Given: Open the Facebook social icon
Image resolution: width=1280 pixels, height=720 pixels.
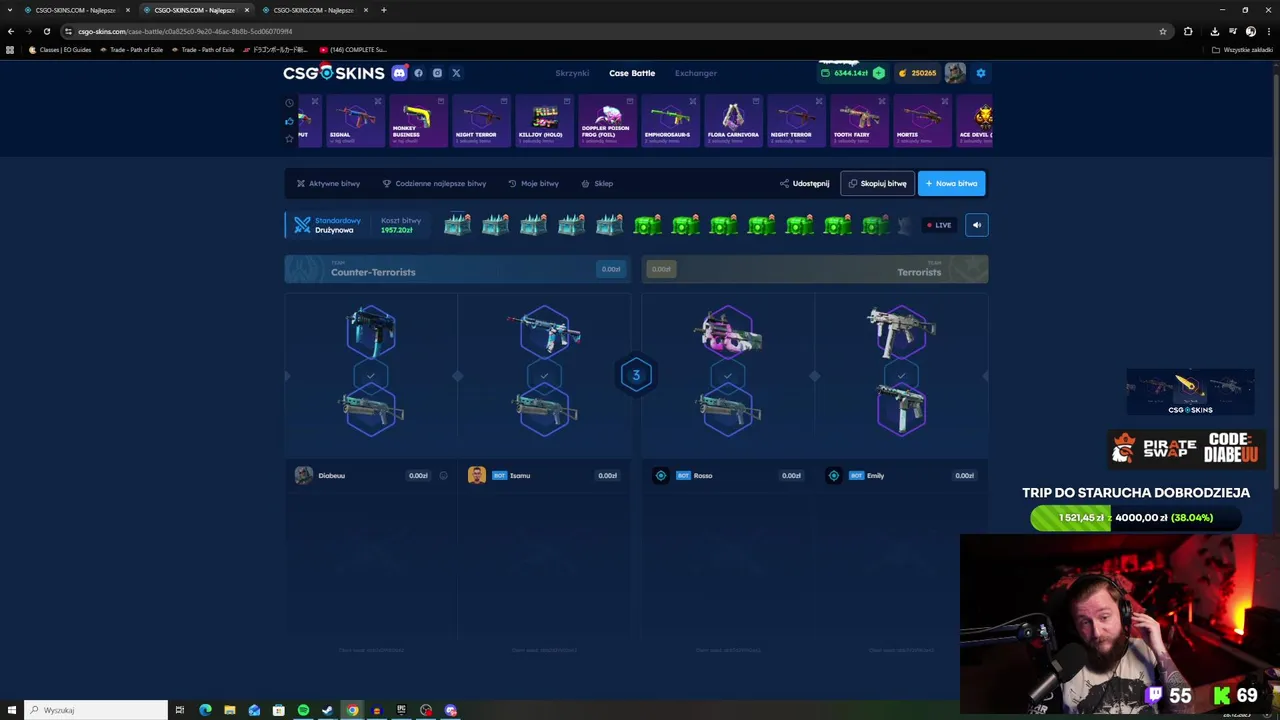Looking at the screenshot, I should tap(418, 73).
